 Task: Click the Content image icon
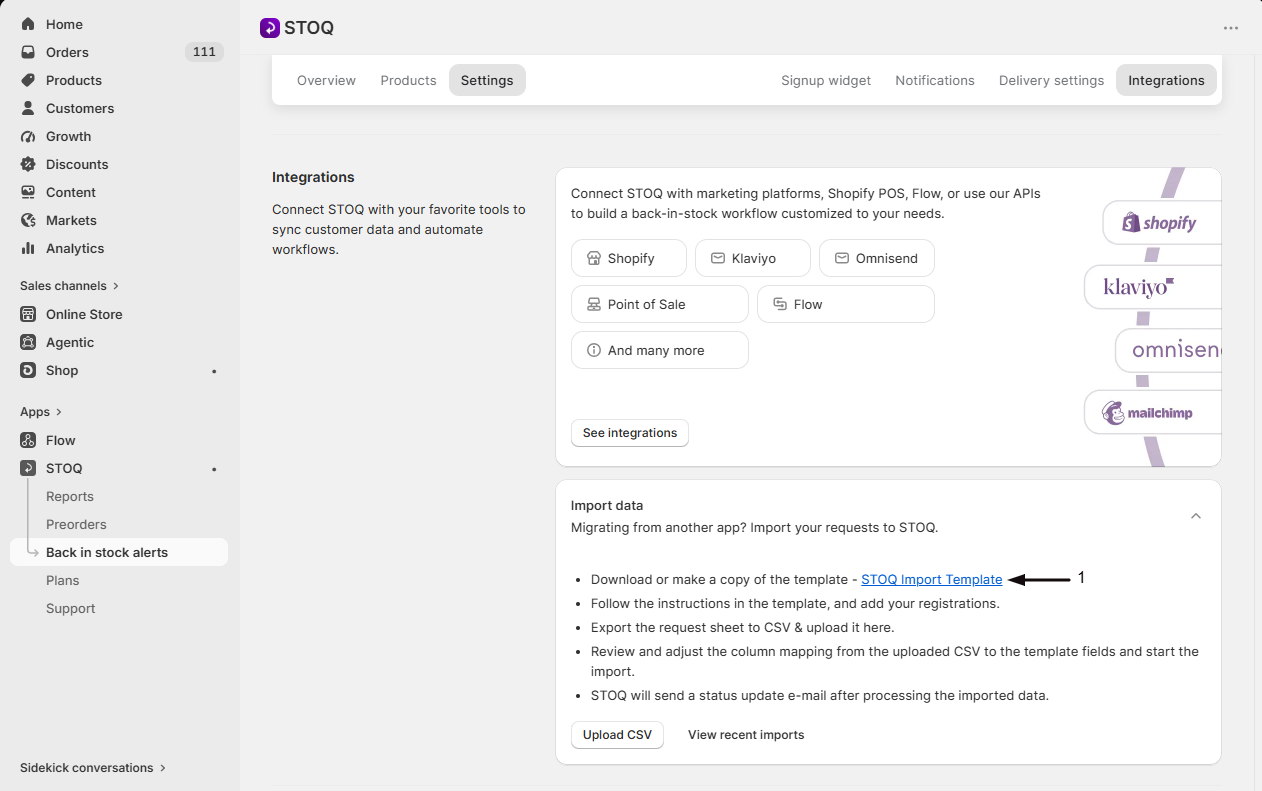[28, 192]
